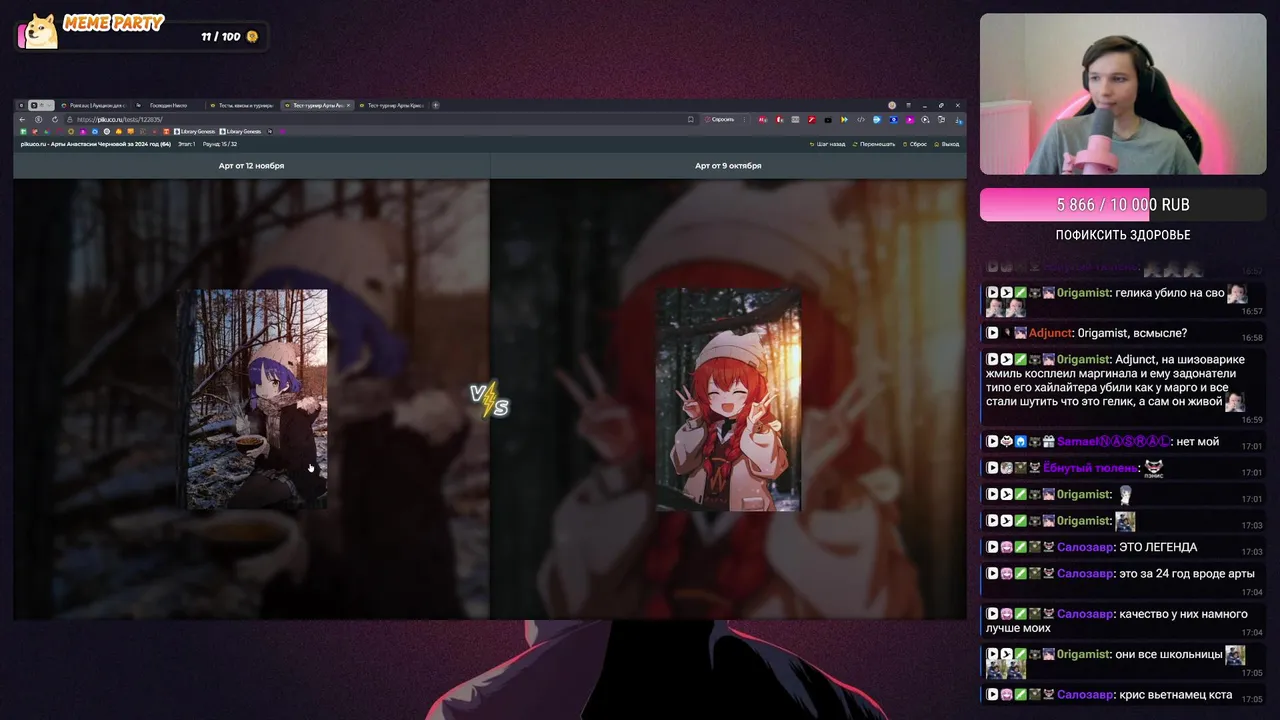Open the browser profile avatar
The height and width of the screenshot is (720, 1280).
tap(892, 105)
